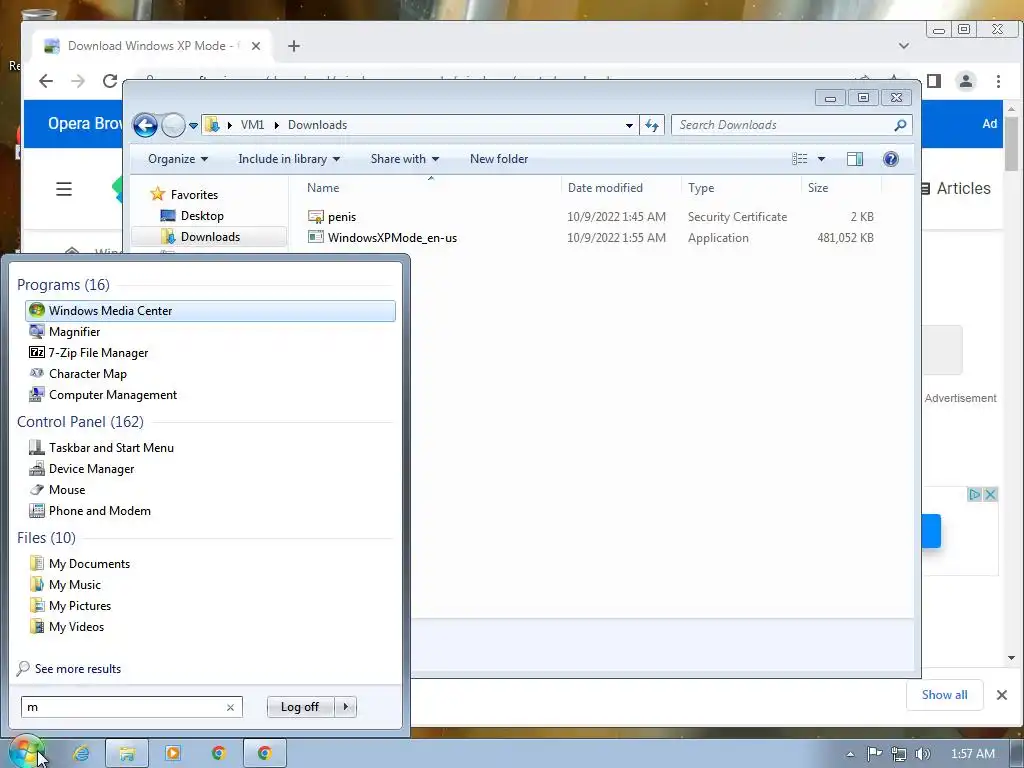
Task: Open the volume control in system tray
Action: tap(922, 754)
